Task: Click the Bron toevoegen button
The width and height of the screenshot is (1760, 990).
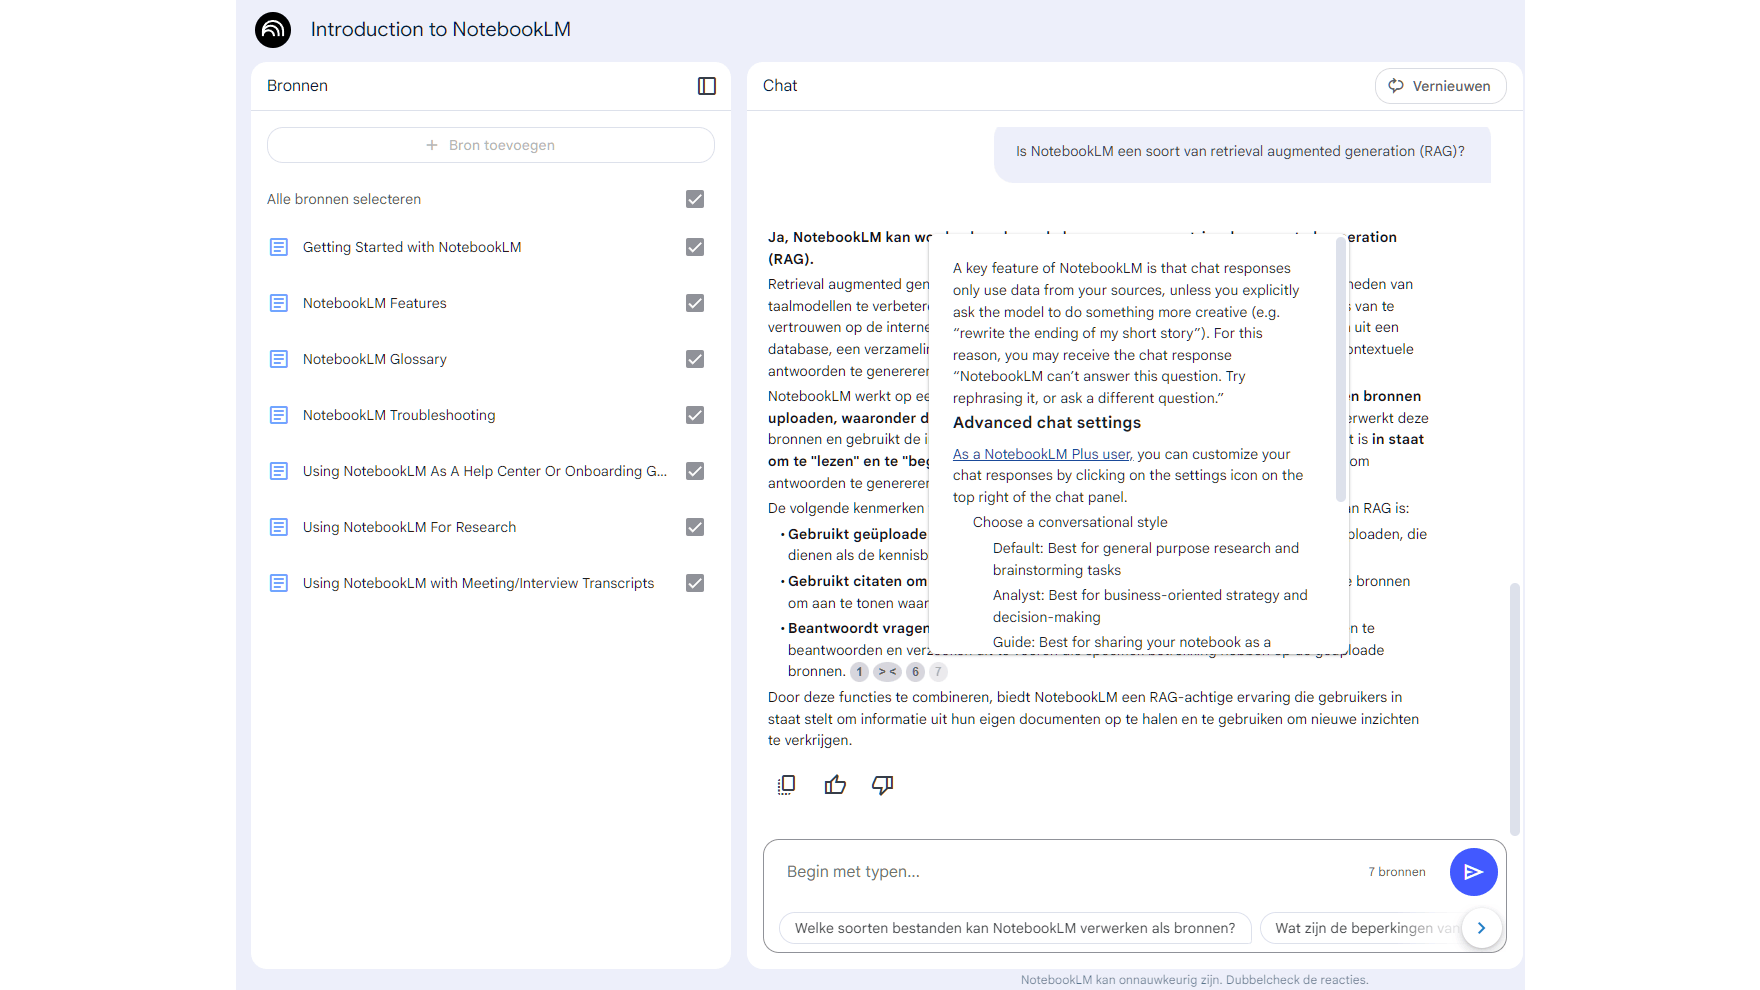Action: [491, 145]
